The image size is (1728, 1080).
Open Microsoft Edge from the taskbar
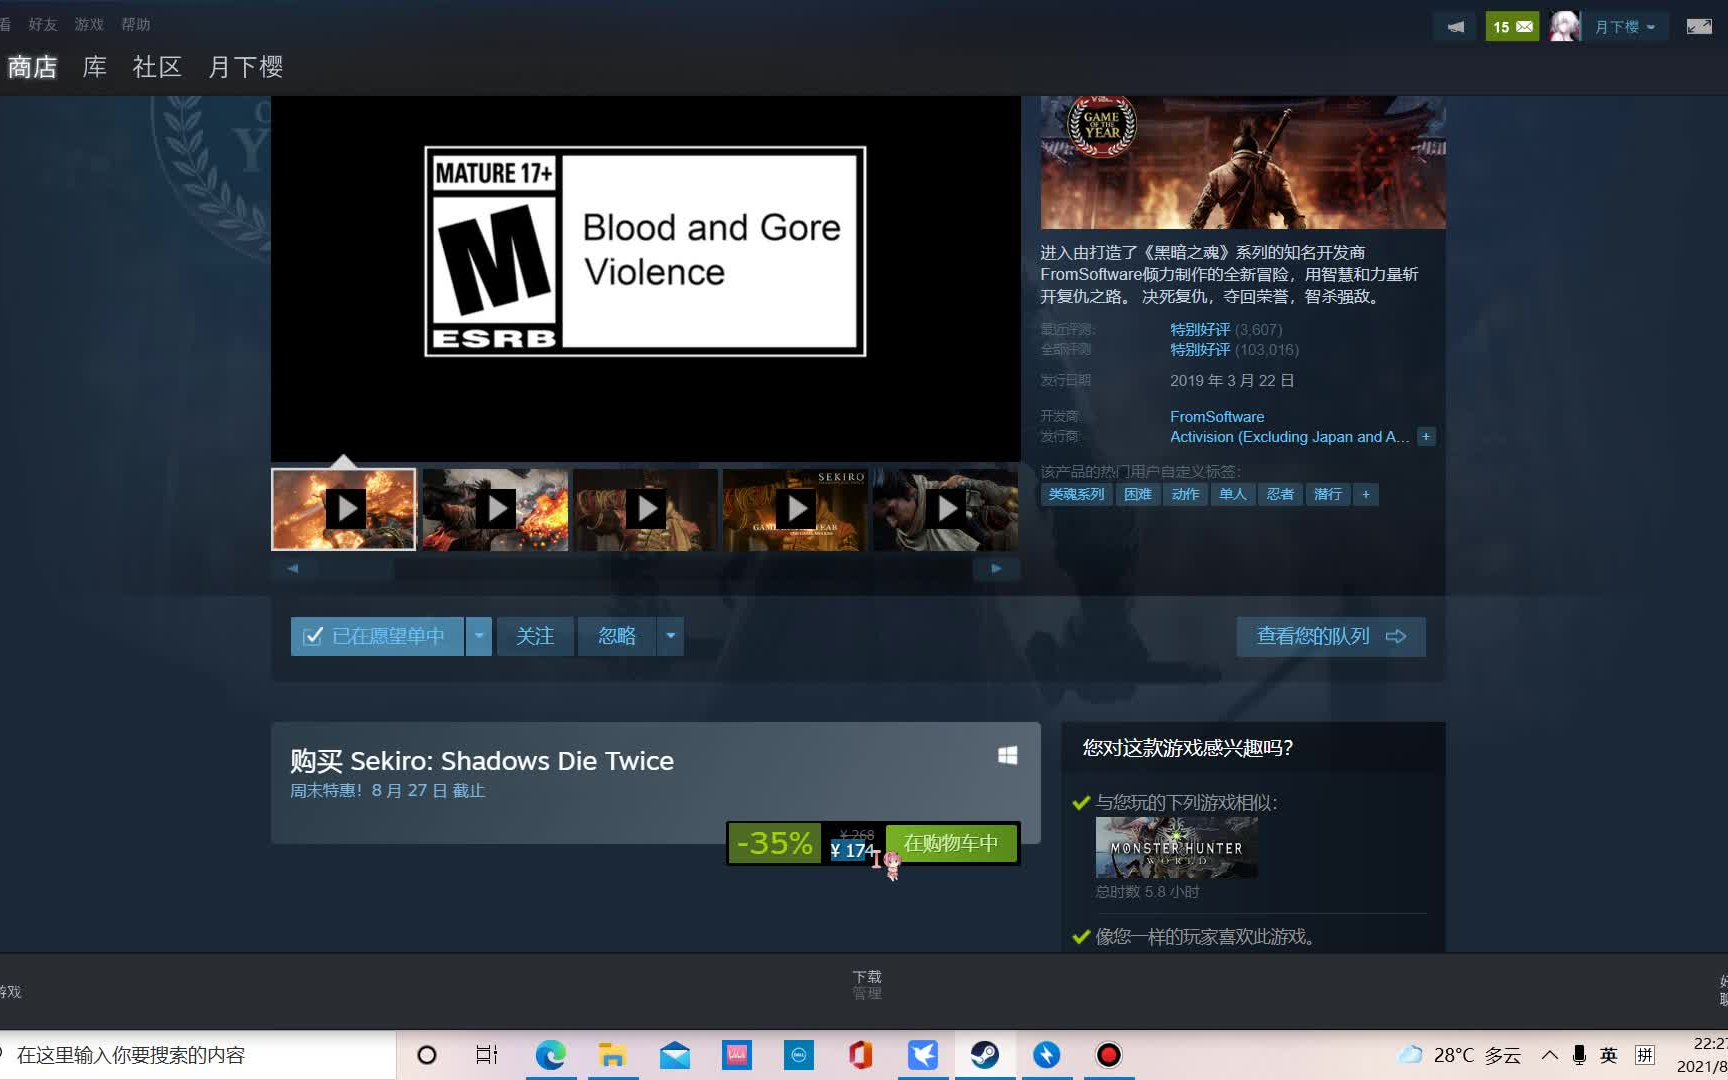point(550,1055)
